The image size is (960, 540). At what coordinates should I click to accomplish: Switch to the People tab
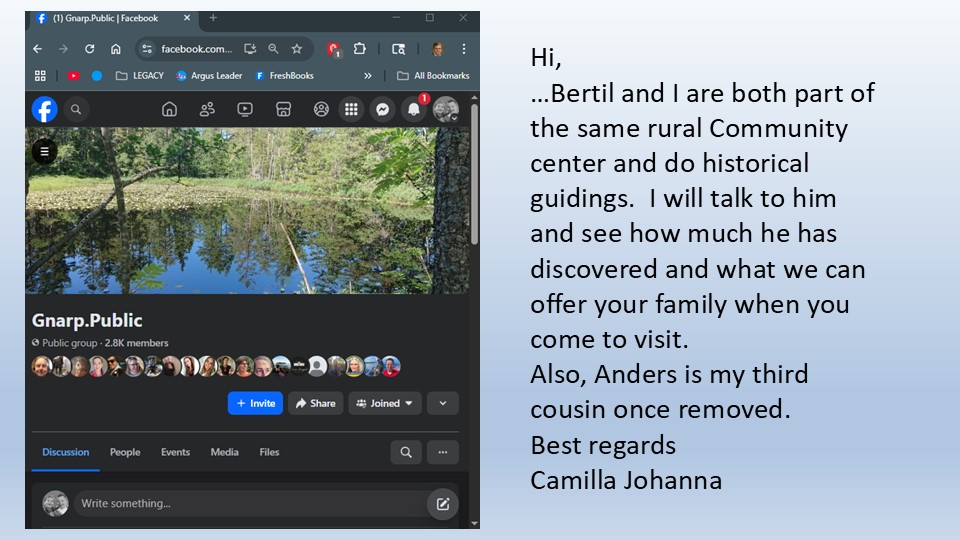tap(125, 452)
